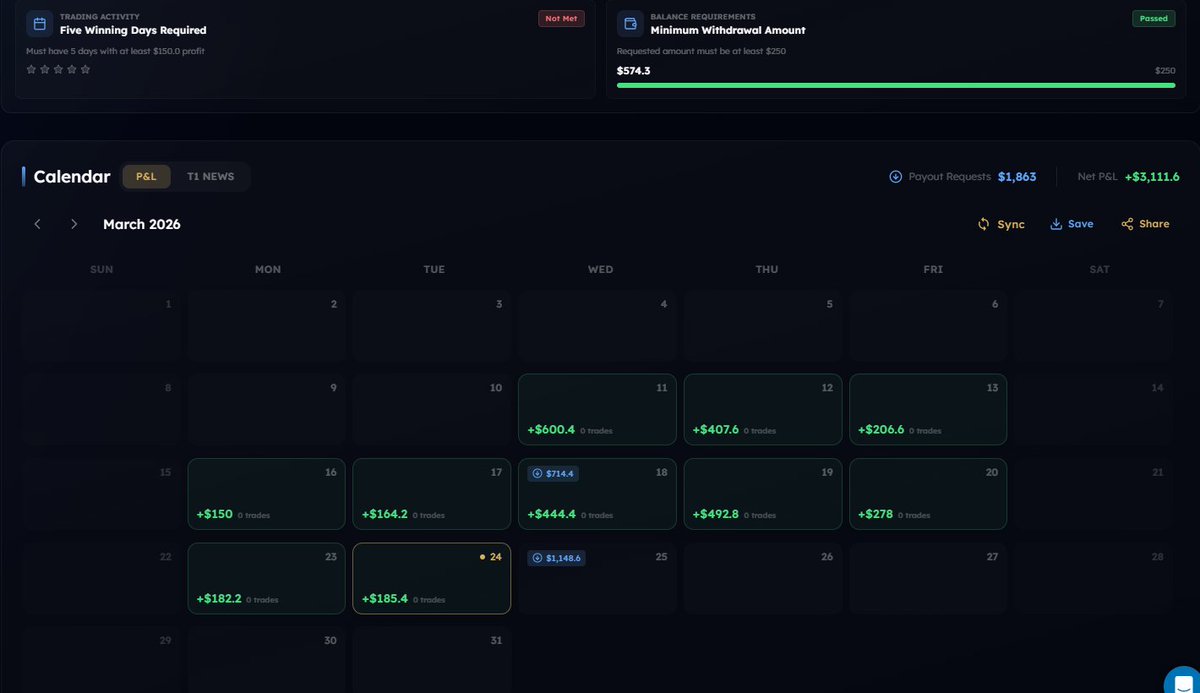Go to the previous month with the left chevron
1200x693 pixels.
point(38,224)
